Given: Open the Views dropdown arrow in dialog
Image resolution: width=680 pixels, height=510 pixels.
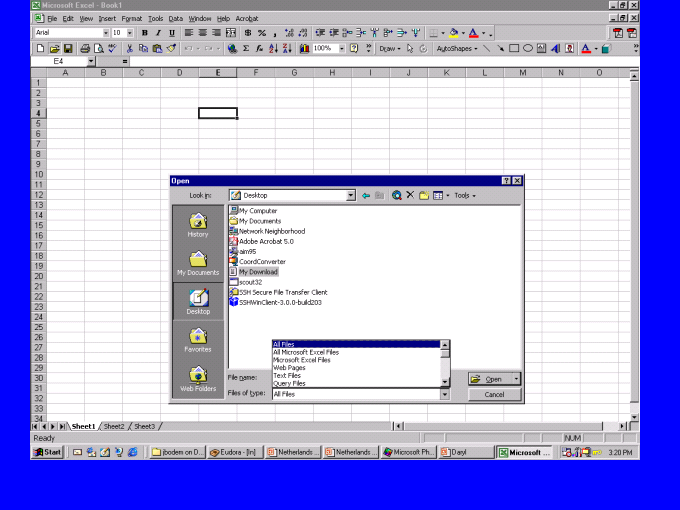Looking at the screenshot, I should click(x=448, y=196).
